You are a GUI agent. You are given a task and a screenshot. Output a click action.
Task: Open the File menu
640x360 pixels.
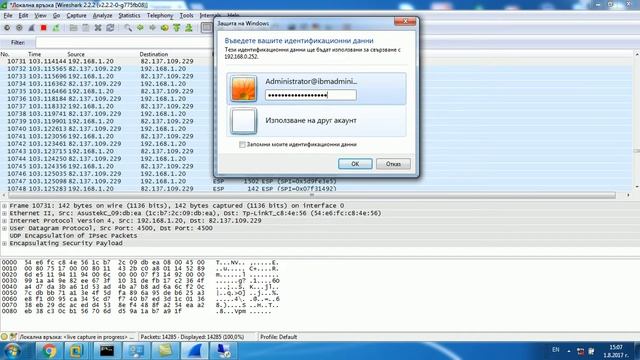[8, 16]
